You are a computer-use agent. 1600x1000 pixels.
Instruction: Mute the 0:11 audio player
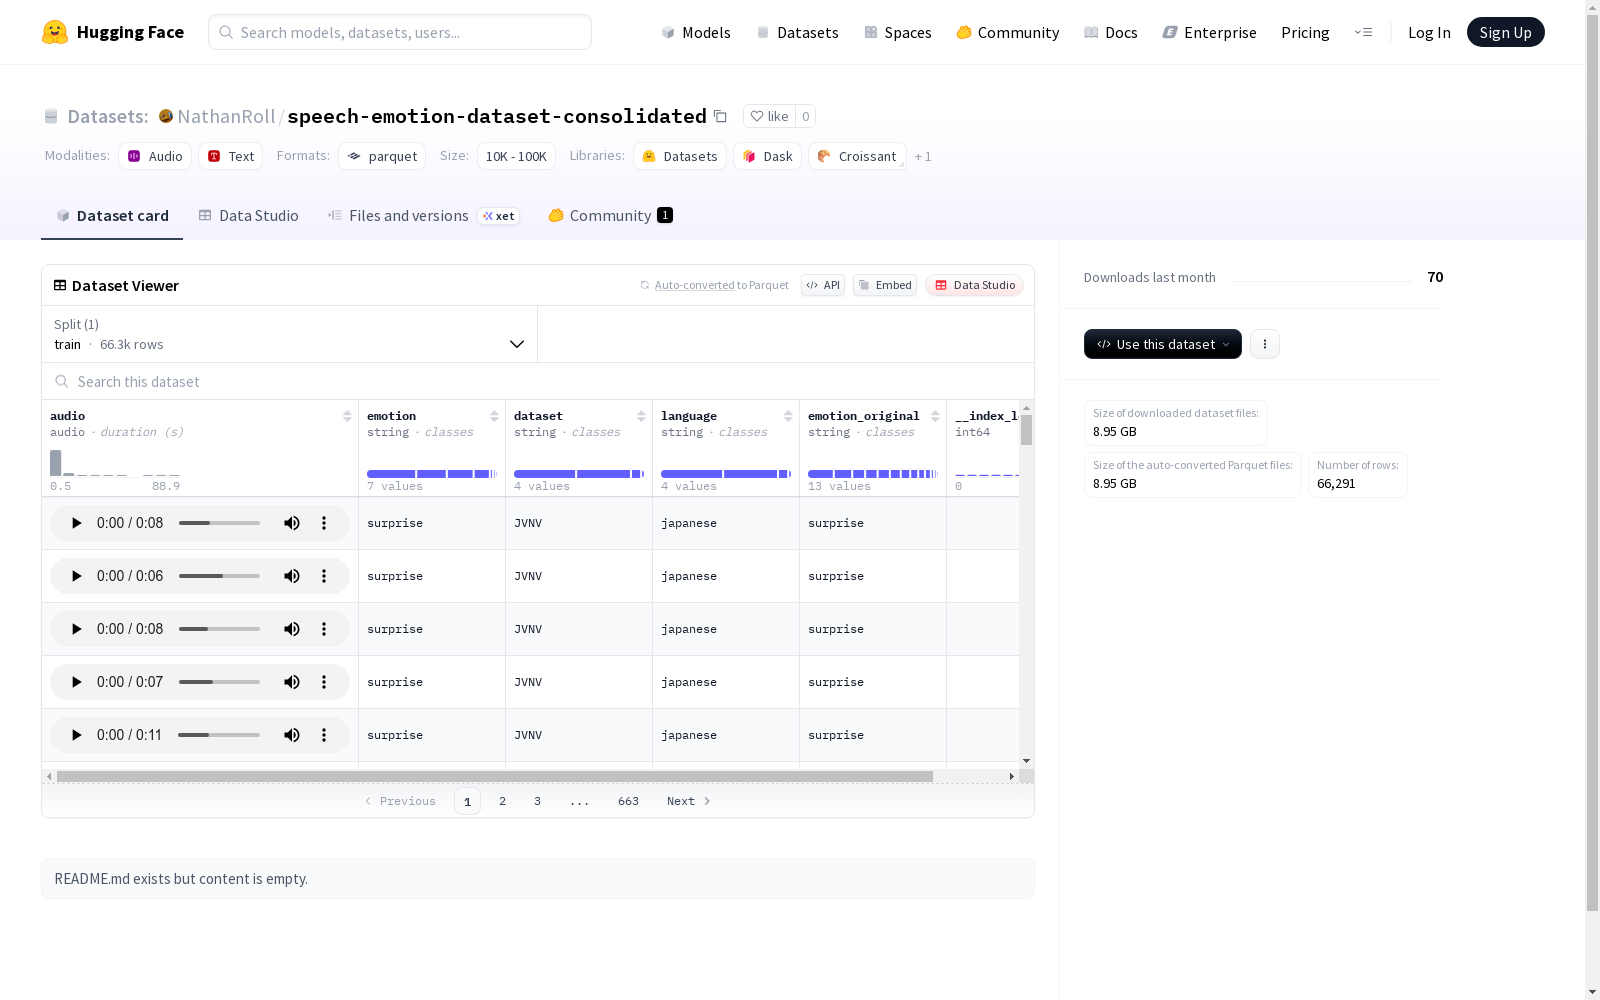point(292,735)
